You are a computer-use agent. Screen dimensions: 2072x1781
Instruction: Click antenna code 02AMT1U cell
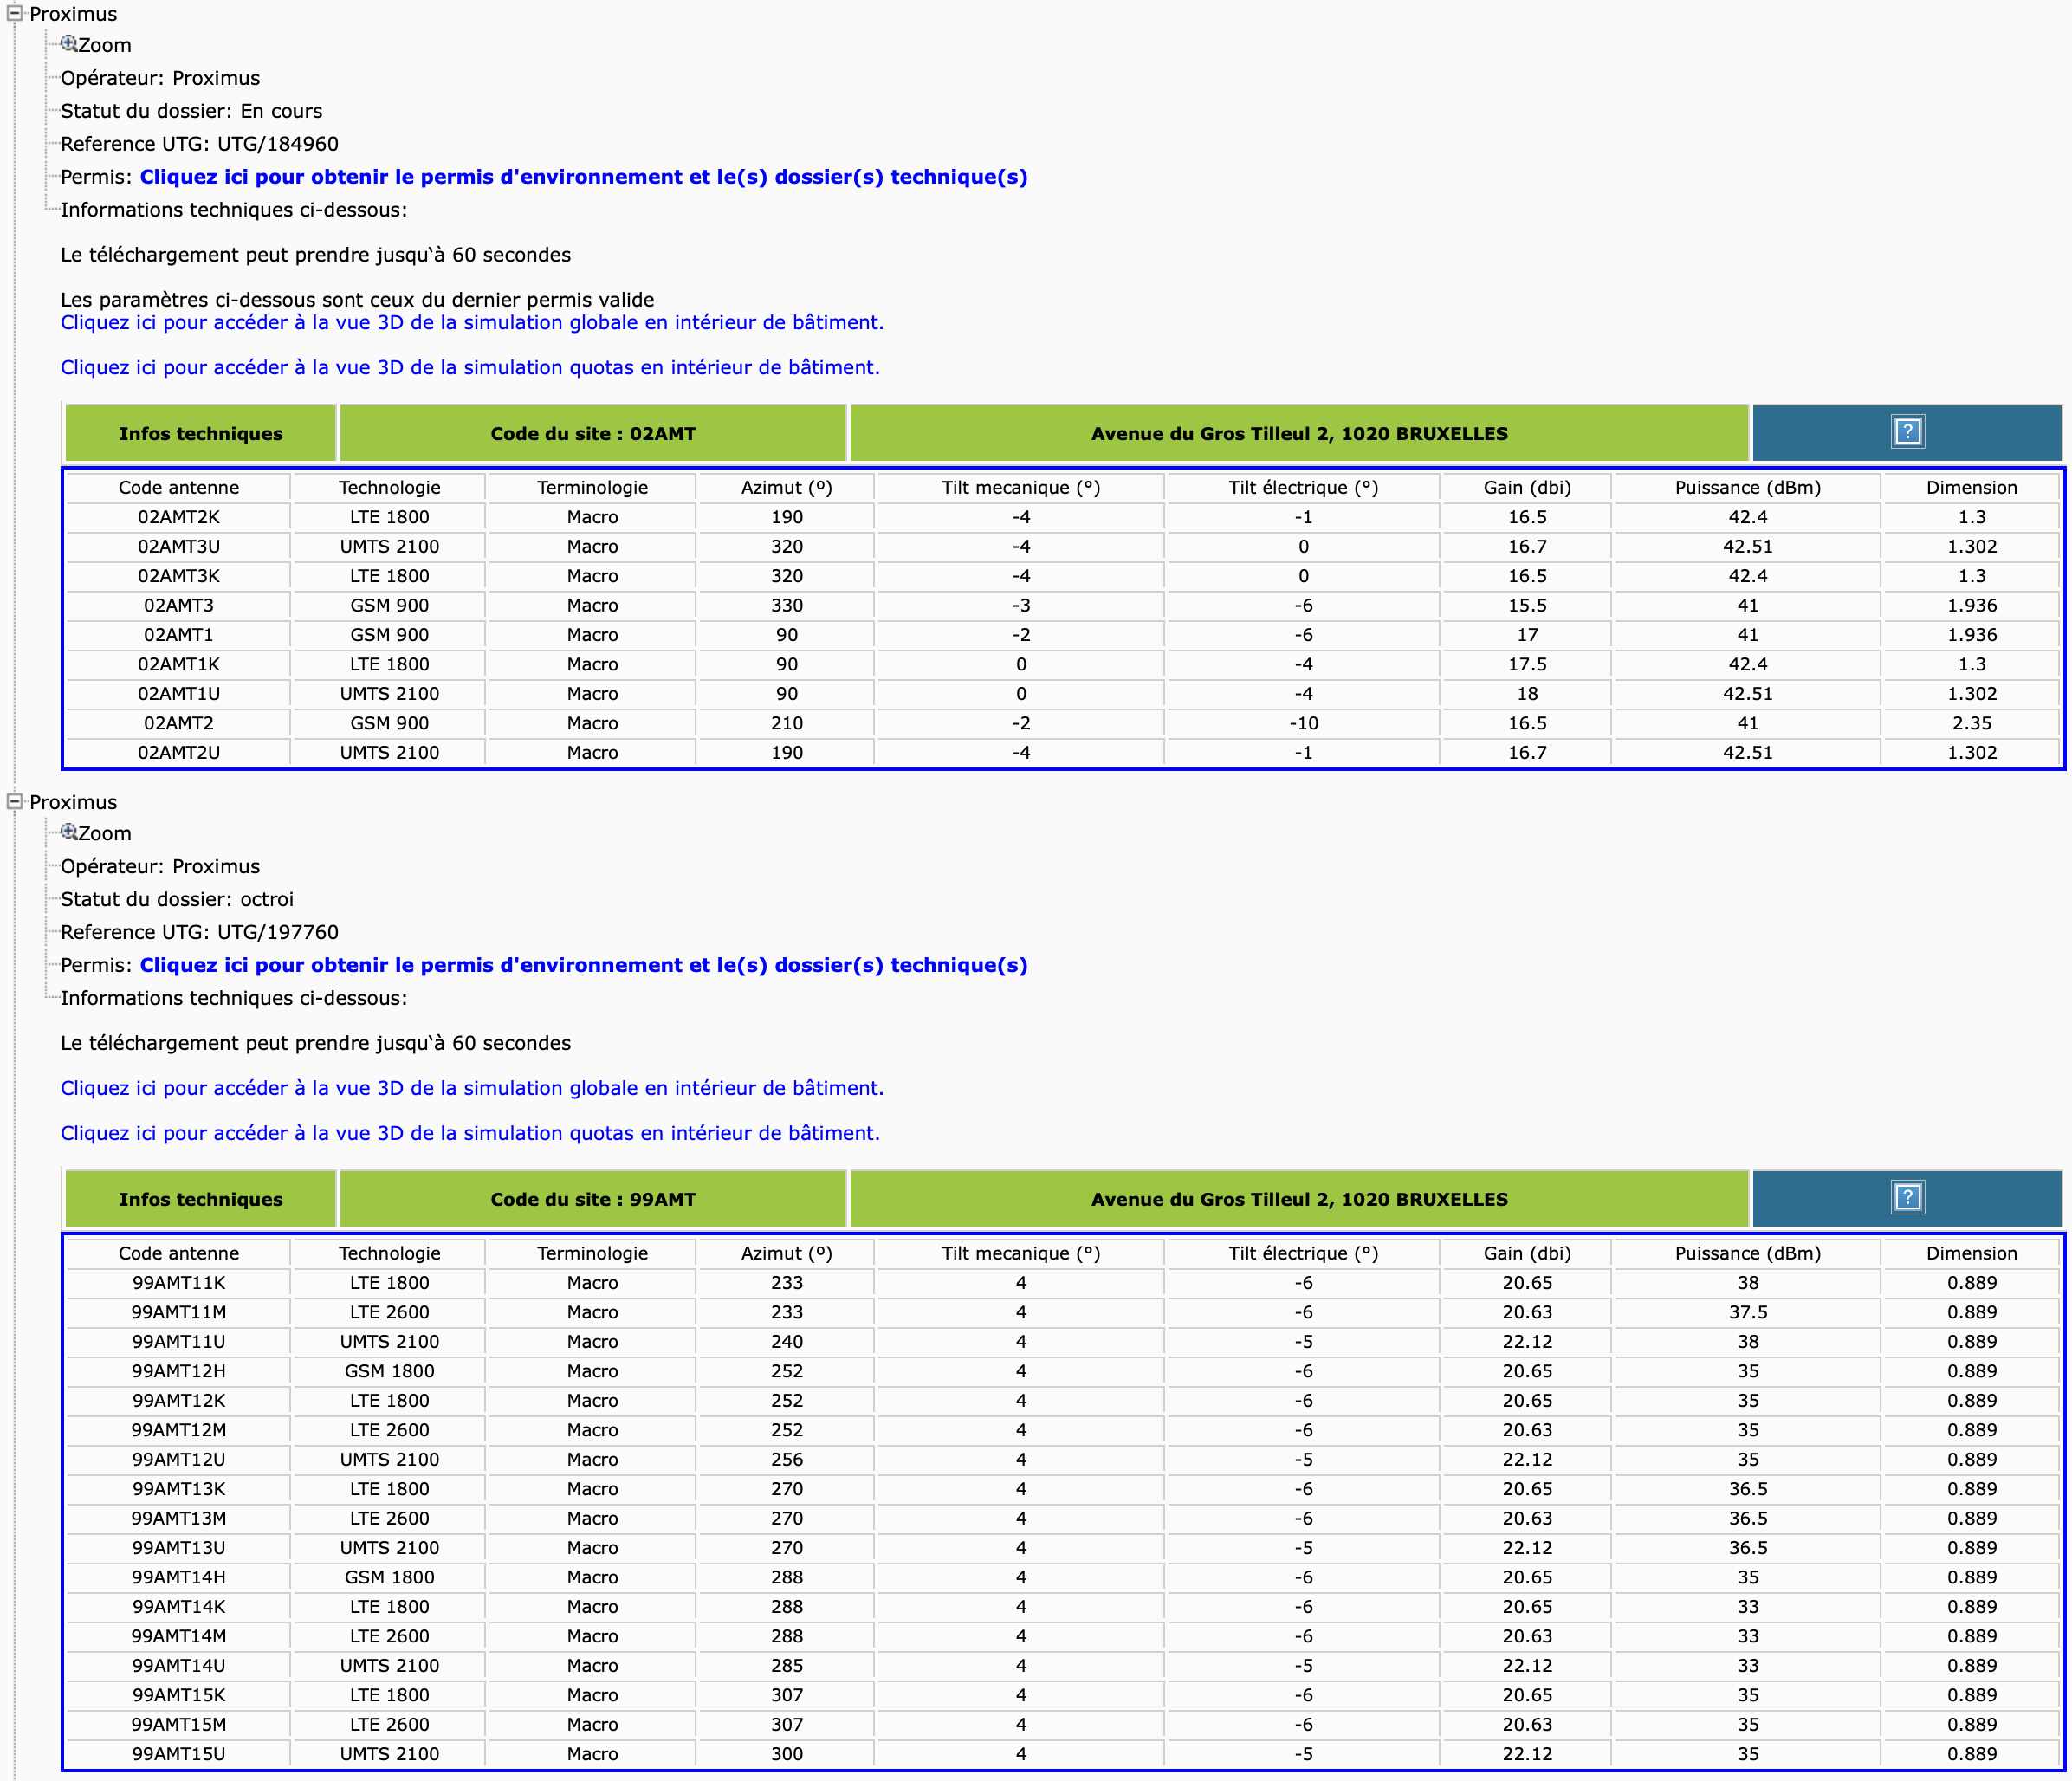coord(179,694)
